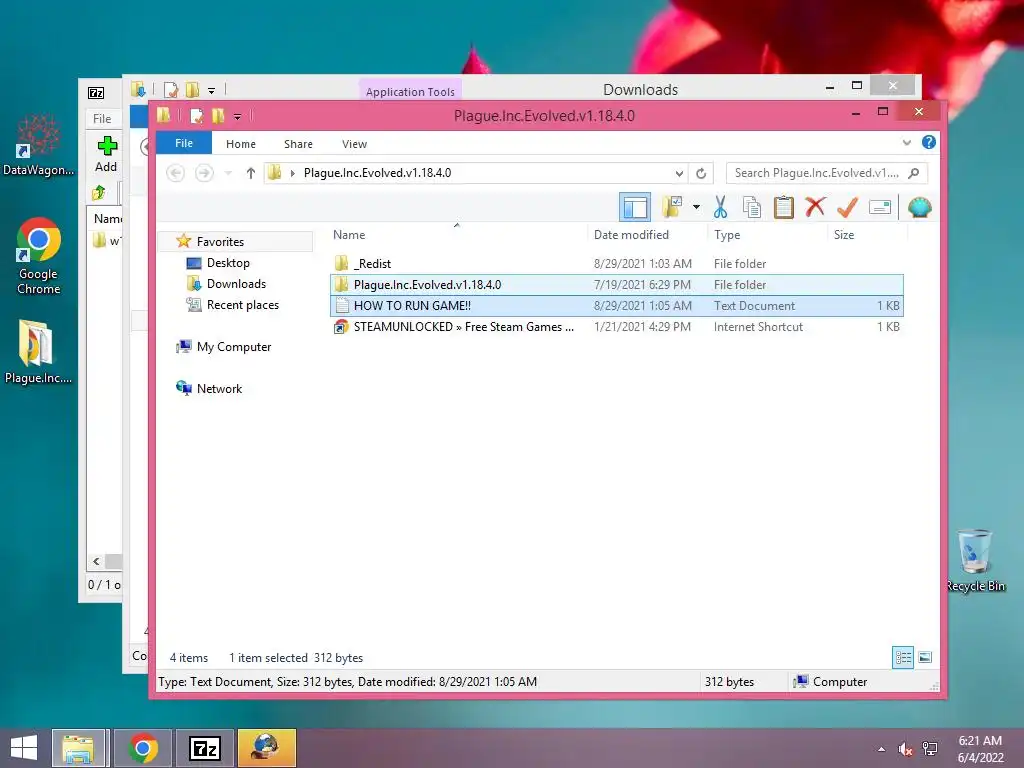The height and width of the screenshot is (768, 1024).
Task: Open the Recycle Bin on desktop
Action: [x=975, y=562]
